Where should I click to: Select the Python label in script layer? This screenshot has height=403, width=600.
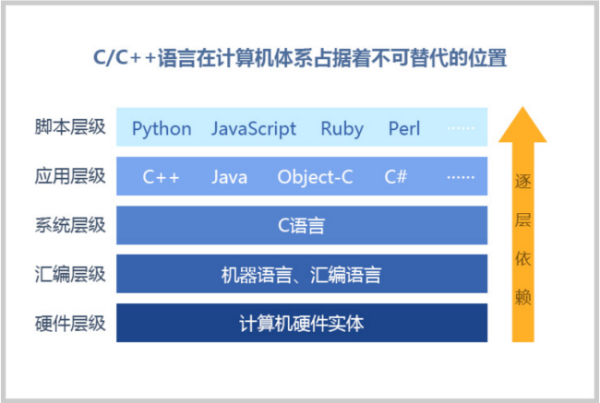click(x=161, y=129)
